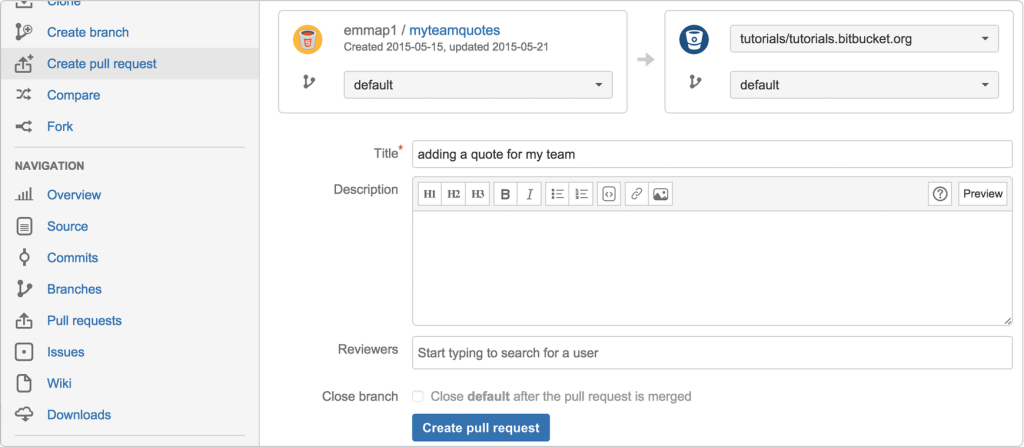Insert a bulleted list icon

pyautogui.click(x=557, y=194)
